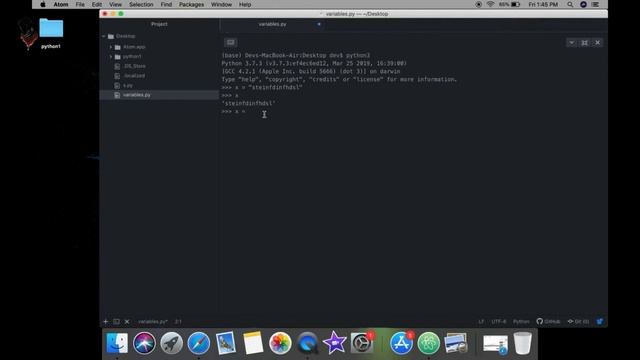
Task: Click the terminal keyboard input icon
Action: coord(231,42)
